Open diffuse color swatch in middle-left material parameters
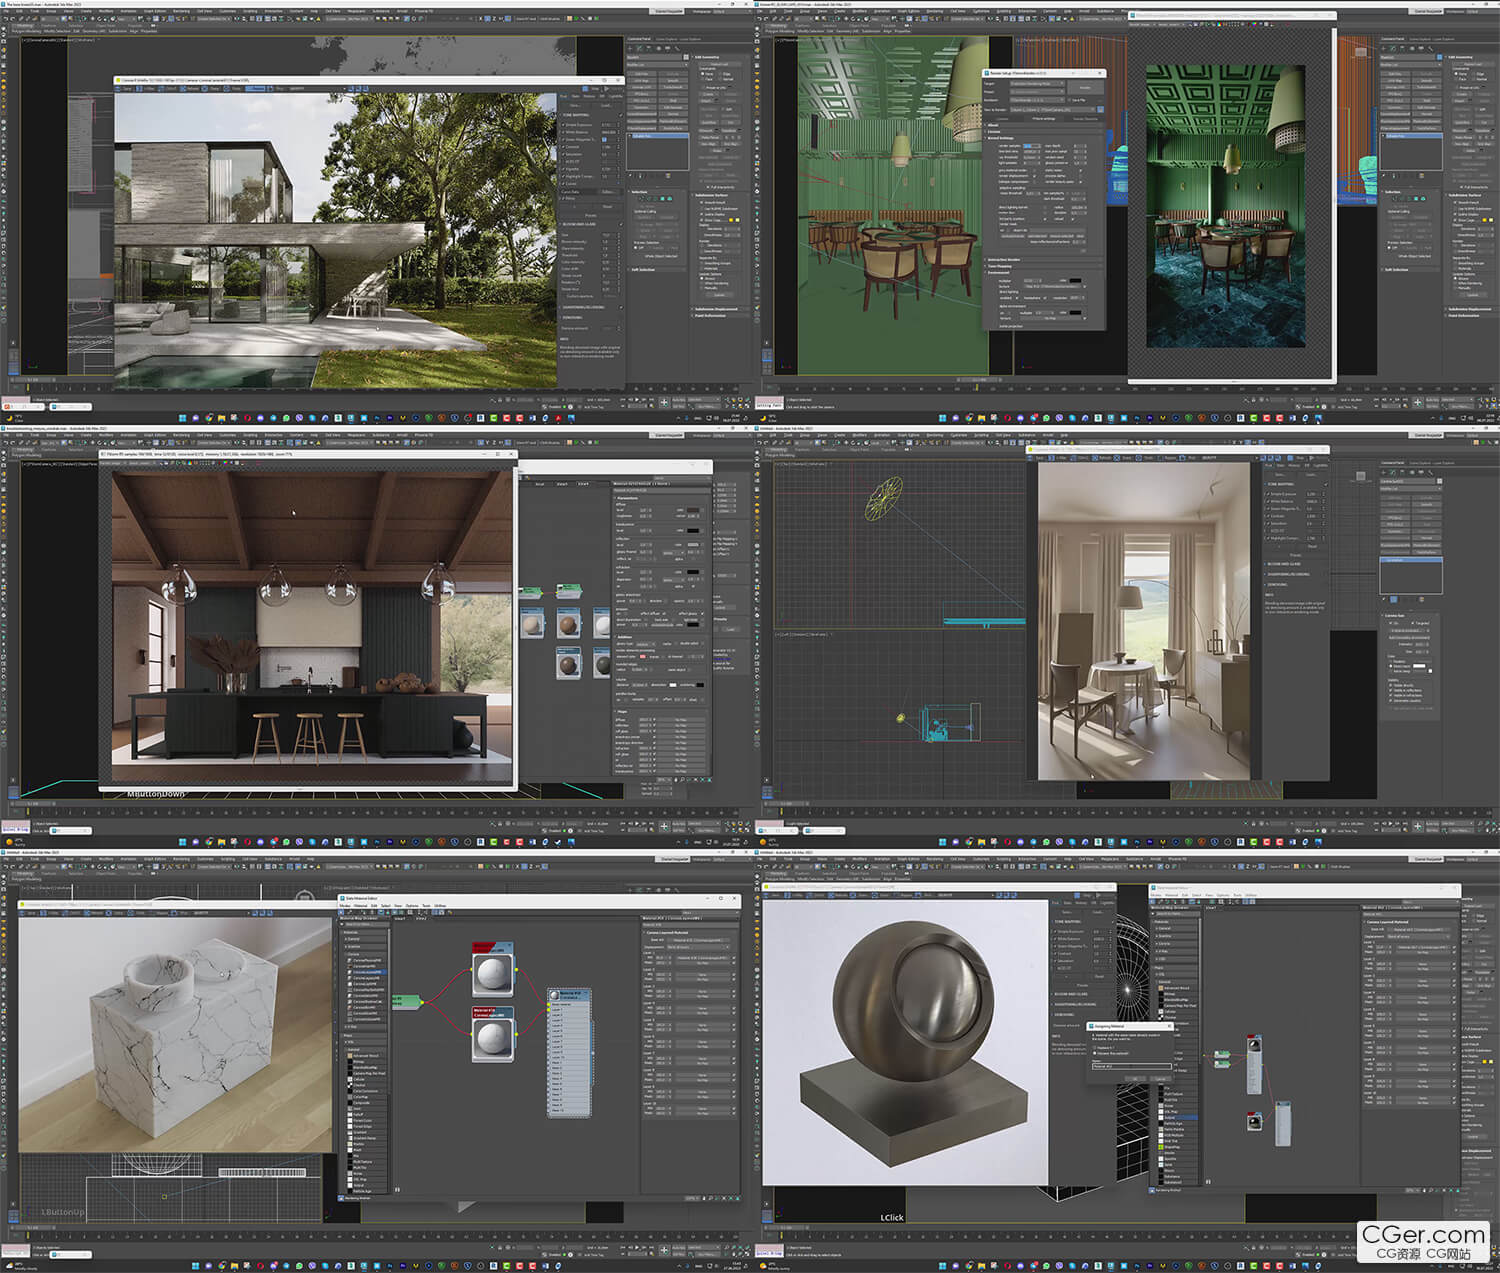This screenshot has height=1273, width=1500. click(x=693, y=510)
